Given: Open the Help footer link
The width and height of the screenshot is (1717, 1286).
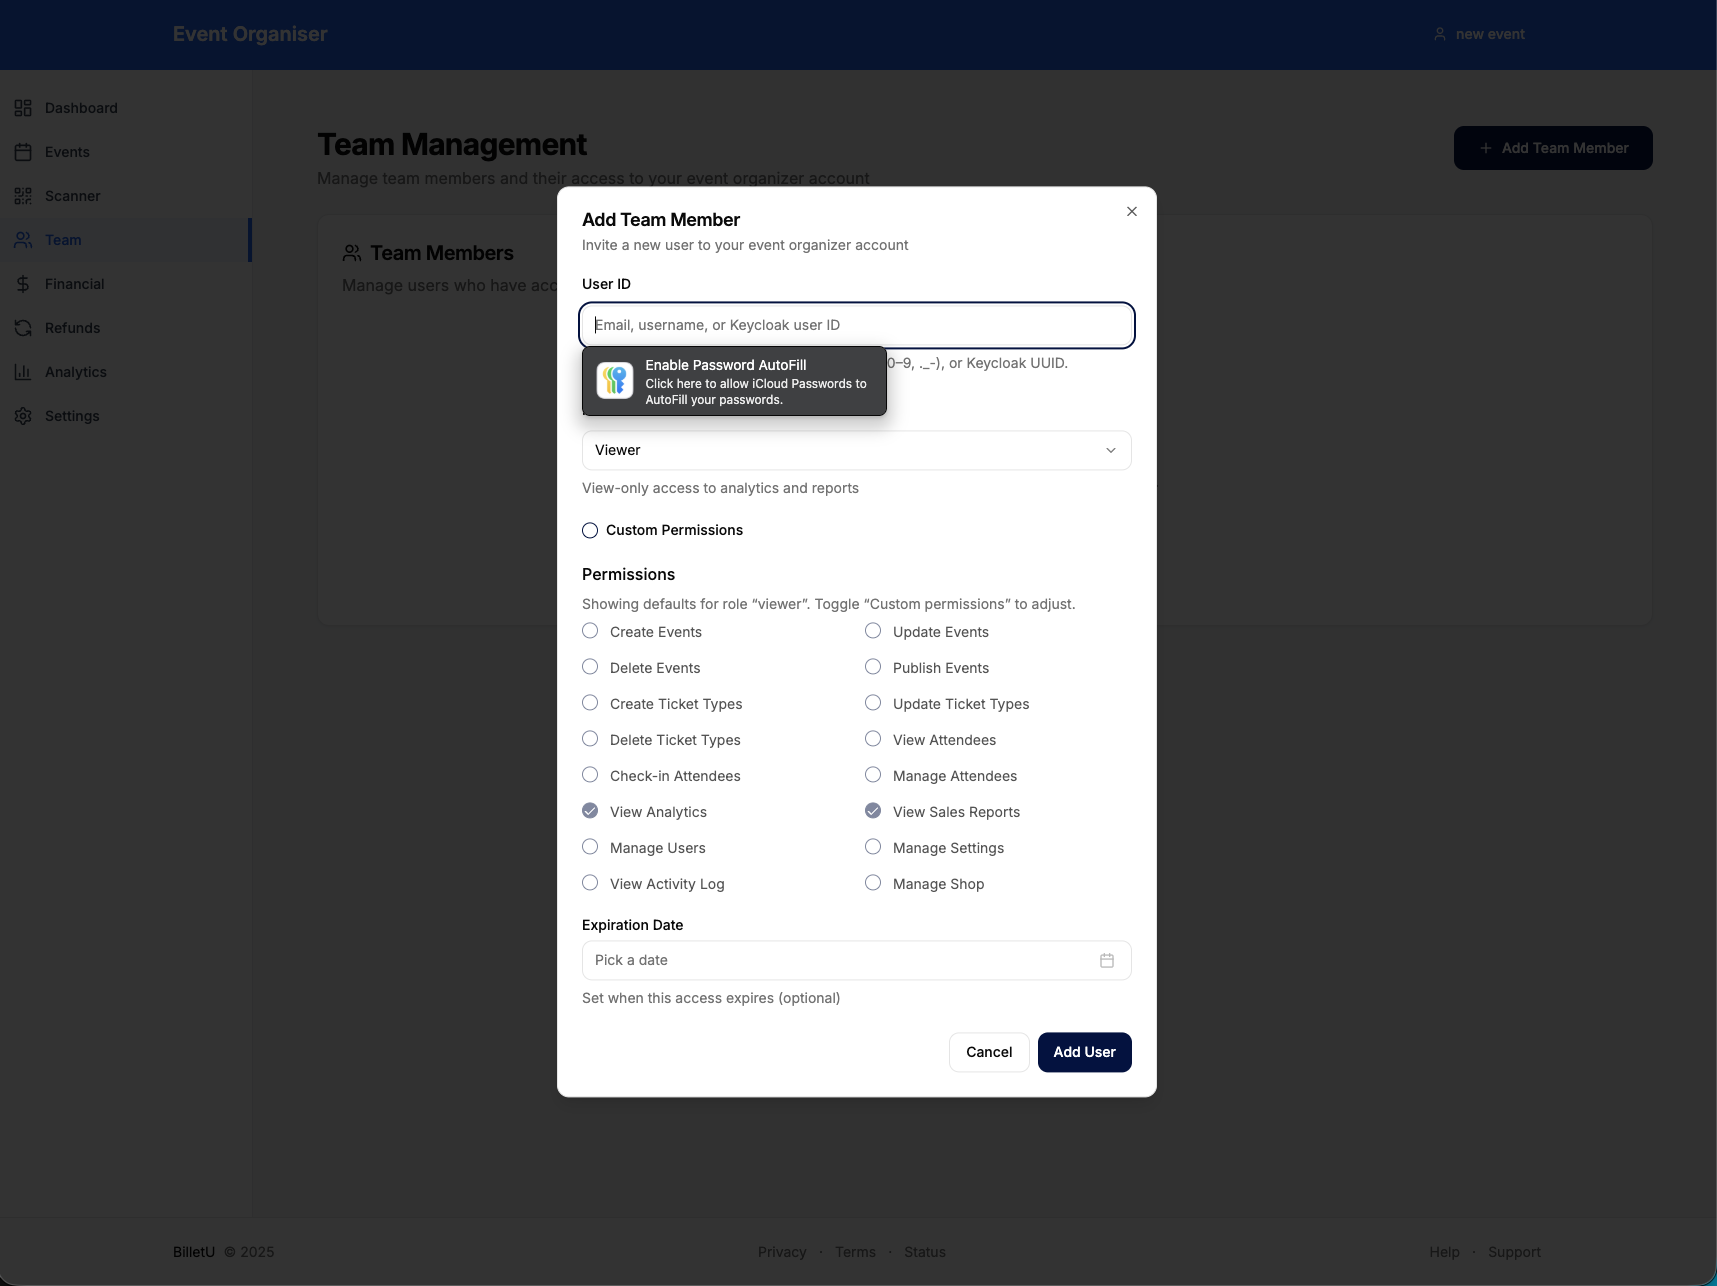Looking at the screenshot, I should [1444, 1252].
